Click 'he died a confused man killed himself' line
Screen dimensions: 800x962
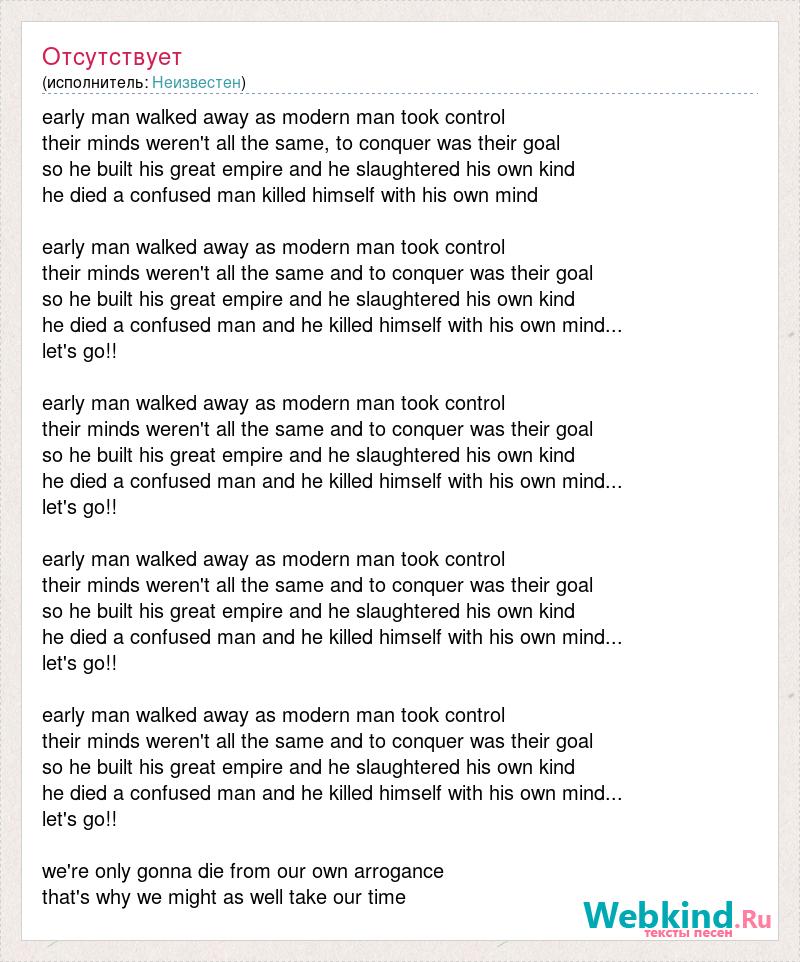290,195
